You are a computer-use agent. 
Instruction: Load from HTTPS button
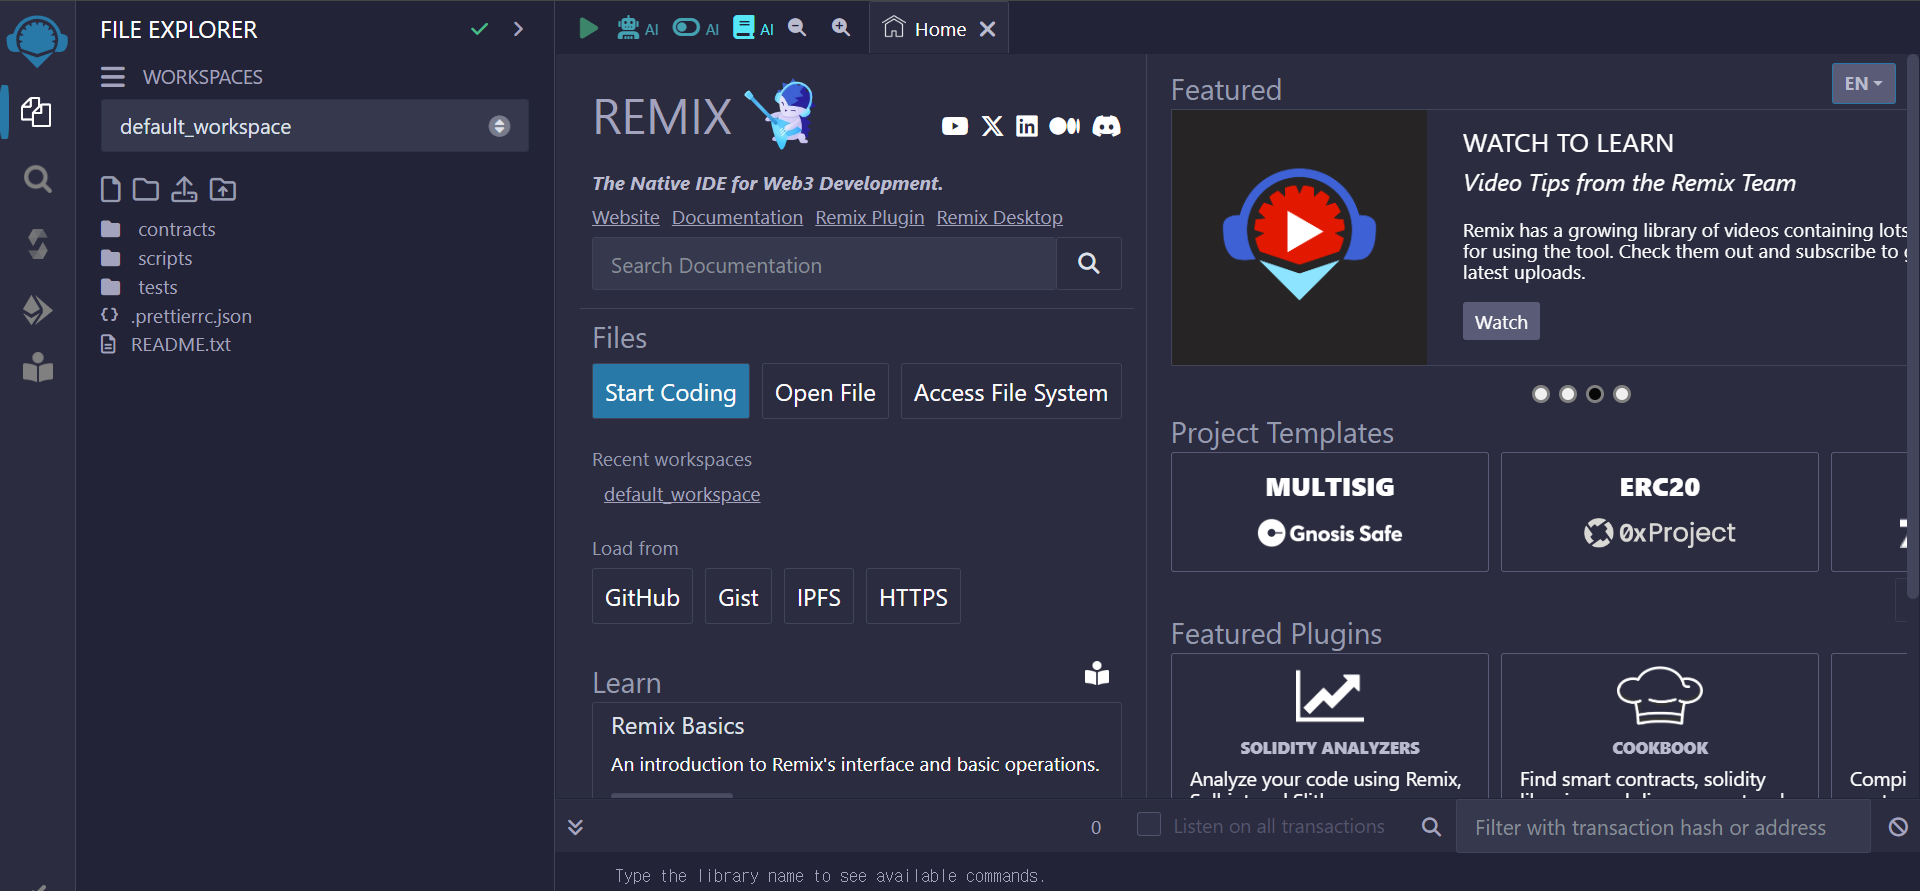click(913, 596)
